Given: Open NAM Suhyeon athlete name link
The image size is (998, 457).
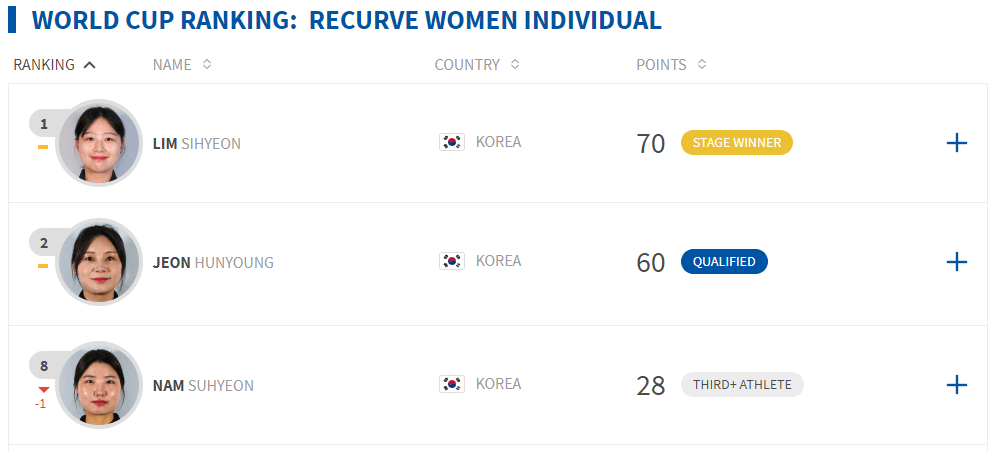Looking at the screenshot, I should (203, 386).
